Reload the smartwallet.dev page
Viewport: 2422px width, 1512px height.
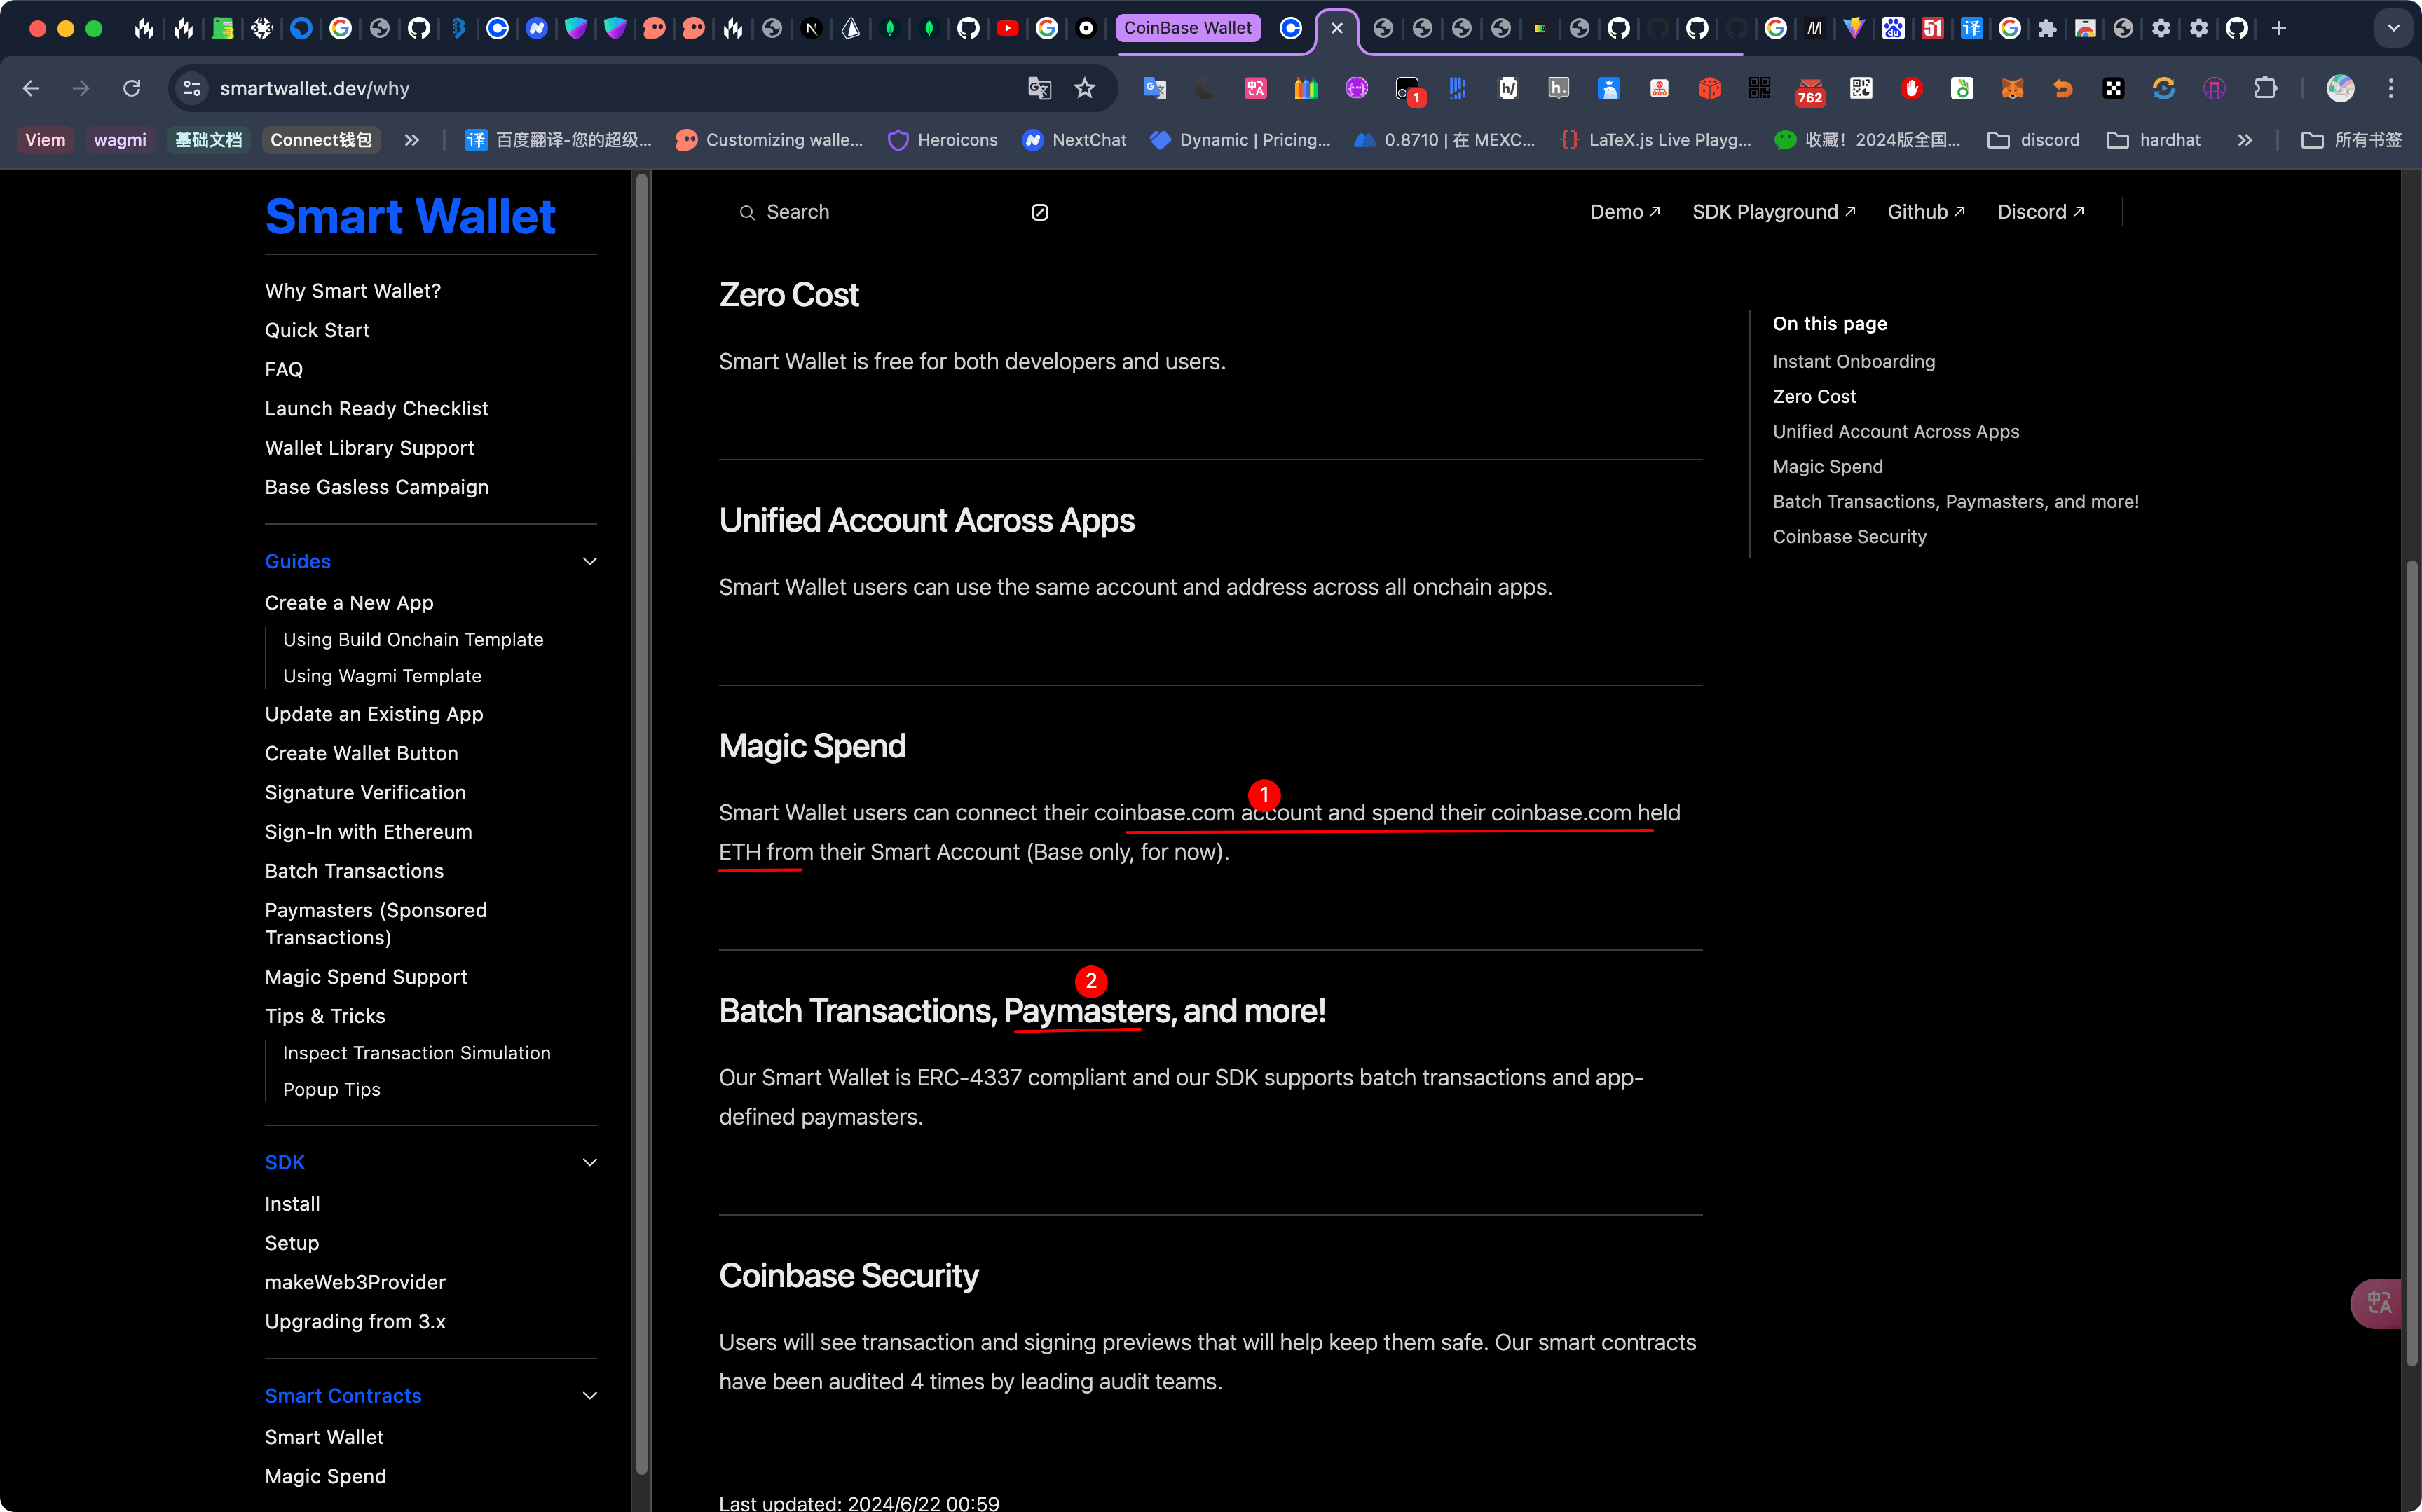click(x=131, y=88)
